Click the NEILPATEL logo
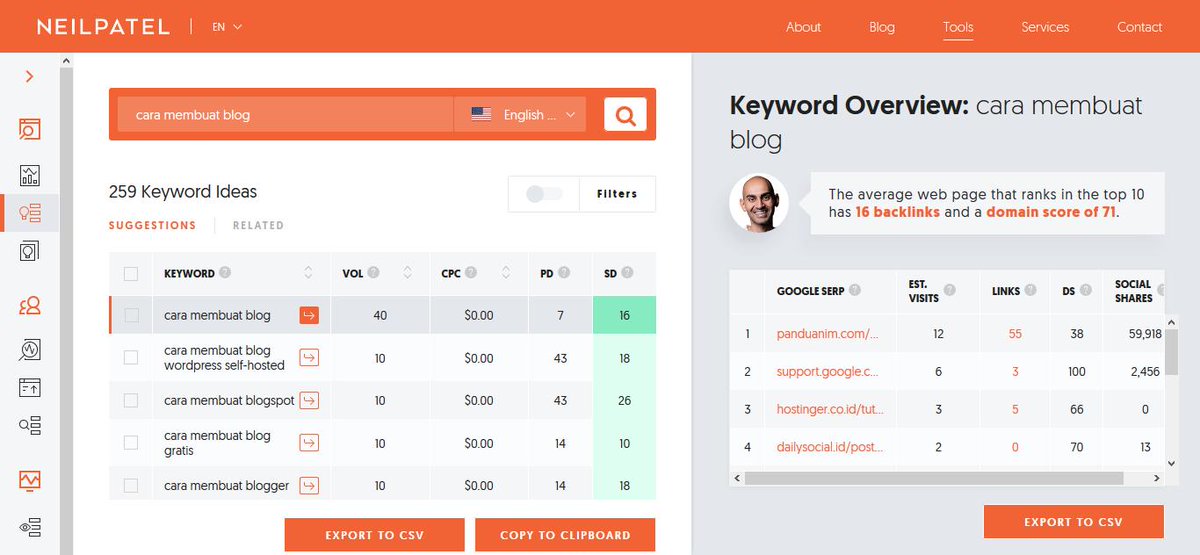The height and width of the screenshot is (555, 1200). [103, 27]
